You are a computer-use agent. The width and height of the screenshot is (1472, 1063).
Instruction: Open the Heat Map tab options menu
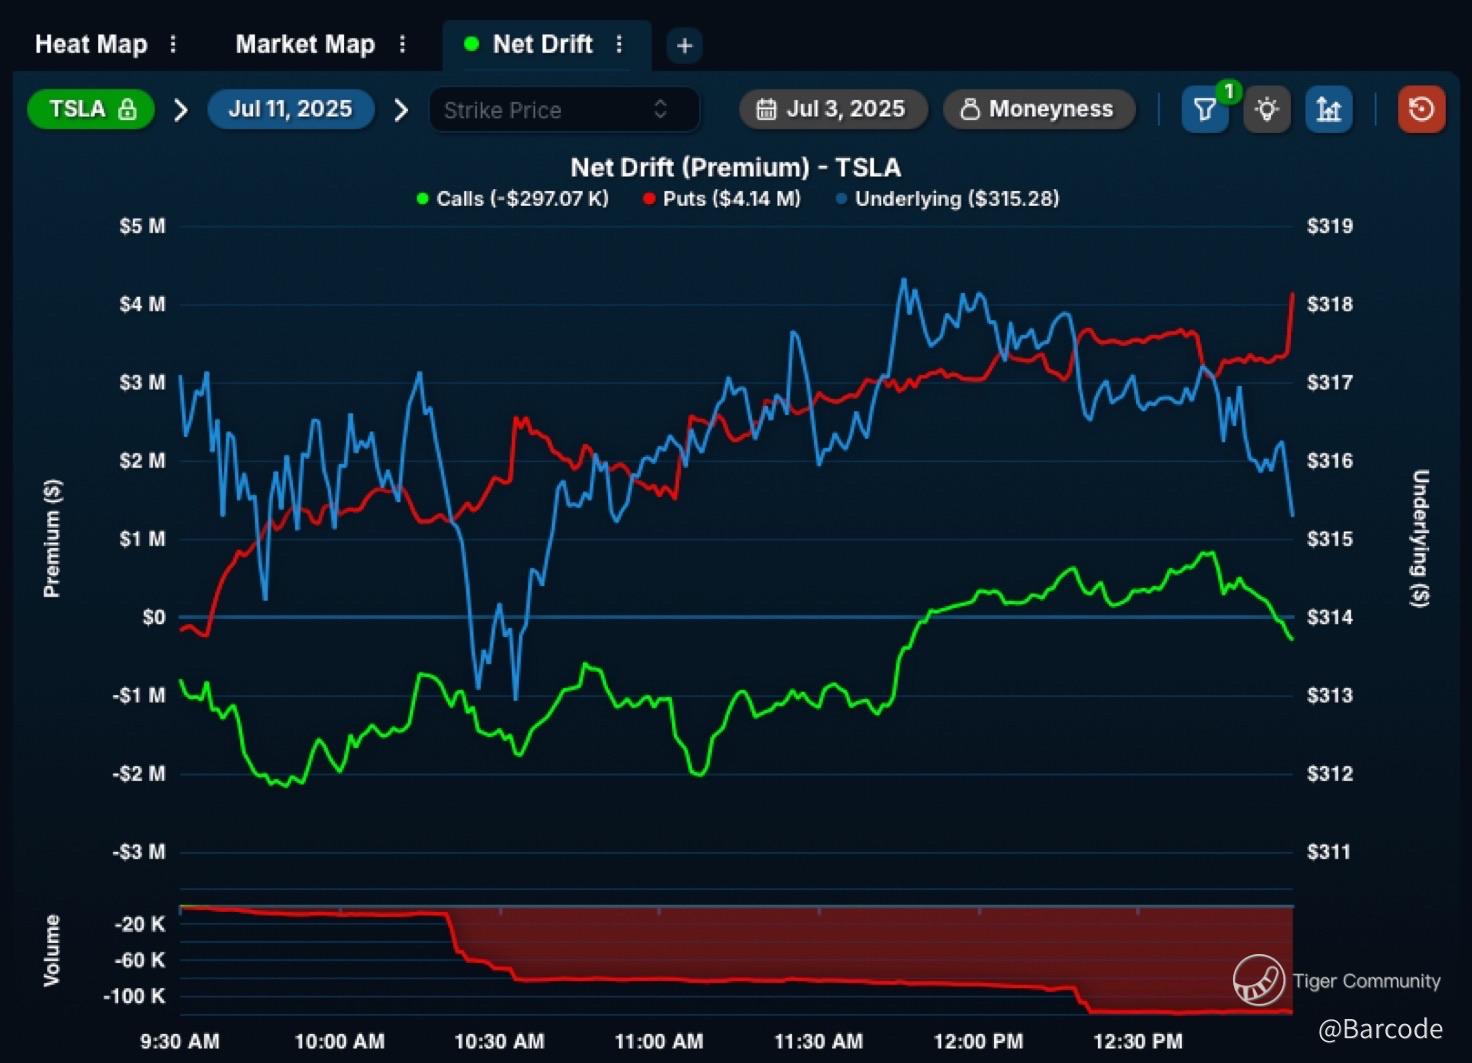(173, 45)
